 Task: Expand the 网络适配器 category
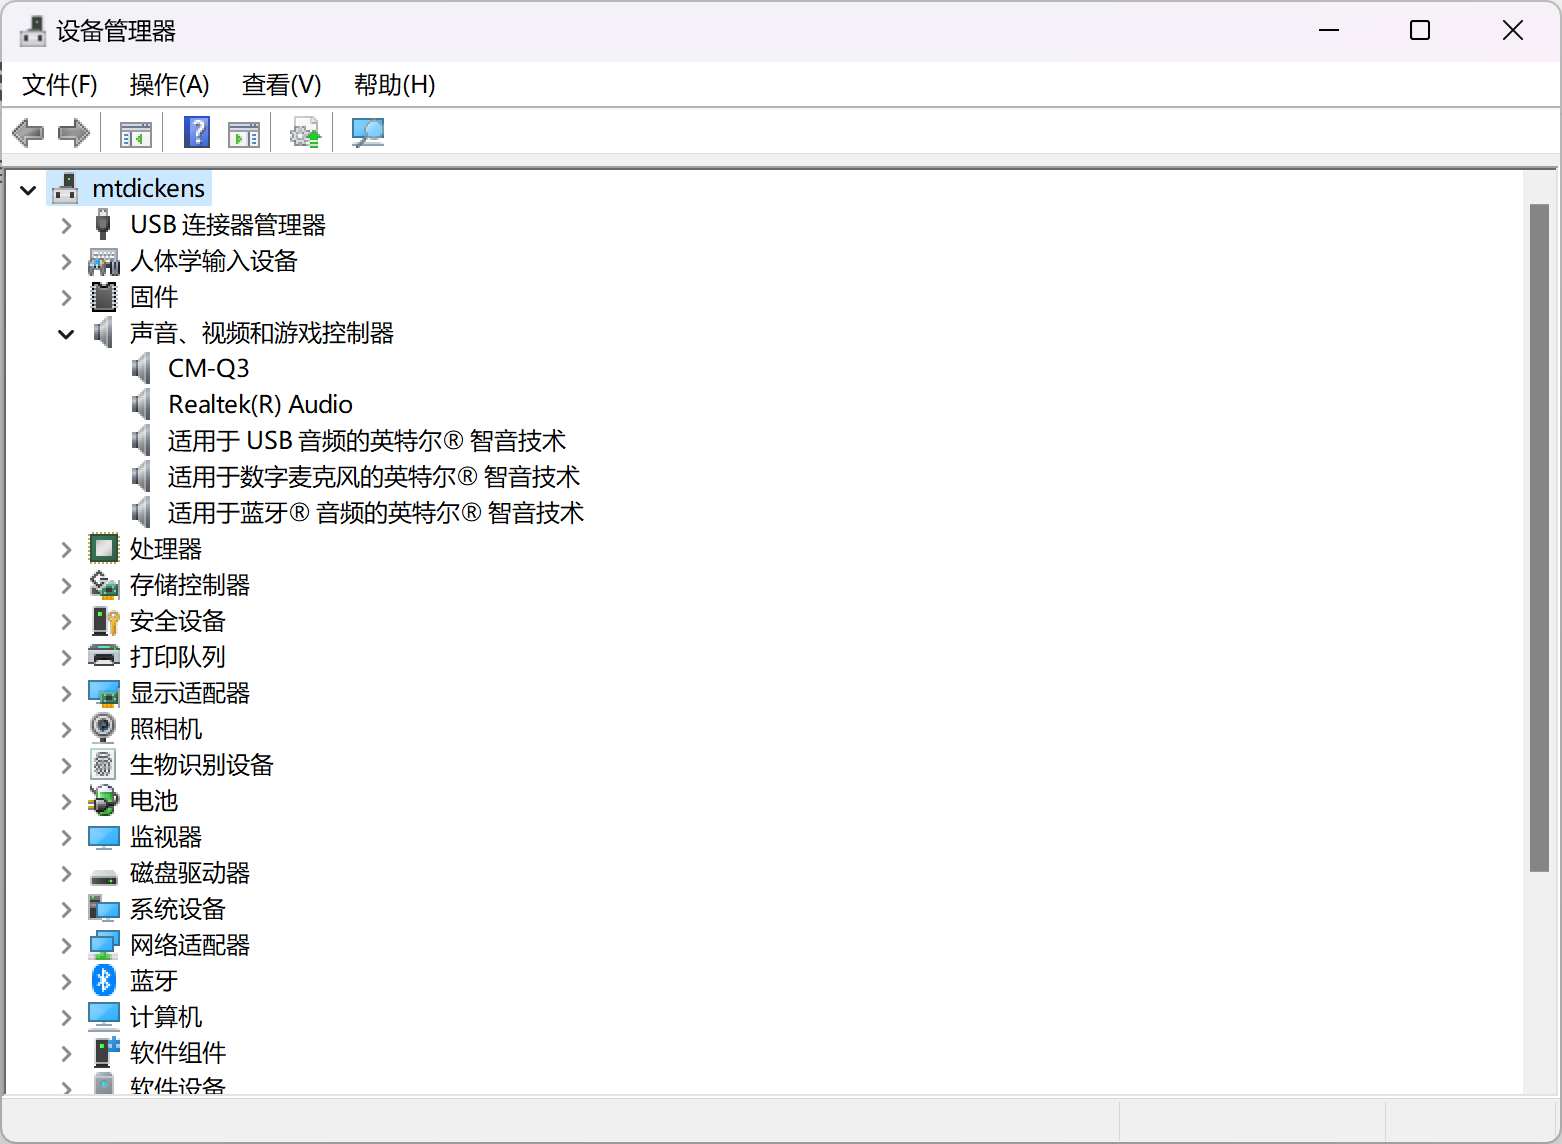click(x=66, y=946)
